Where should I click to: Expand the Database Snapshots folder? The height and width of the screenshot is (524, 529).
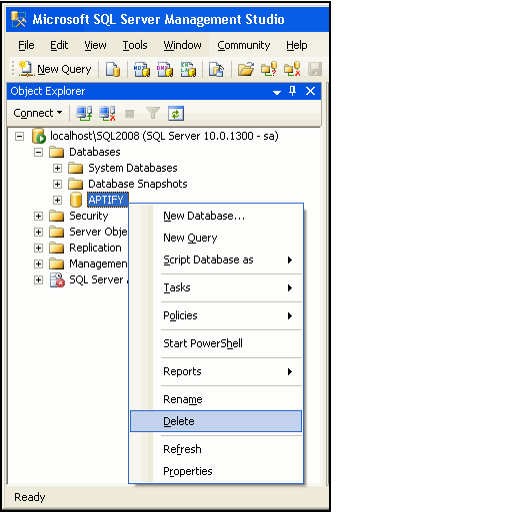point(57,184)
